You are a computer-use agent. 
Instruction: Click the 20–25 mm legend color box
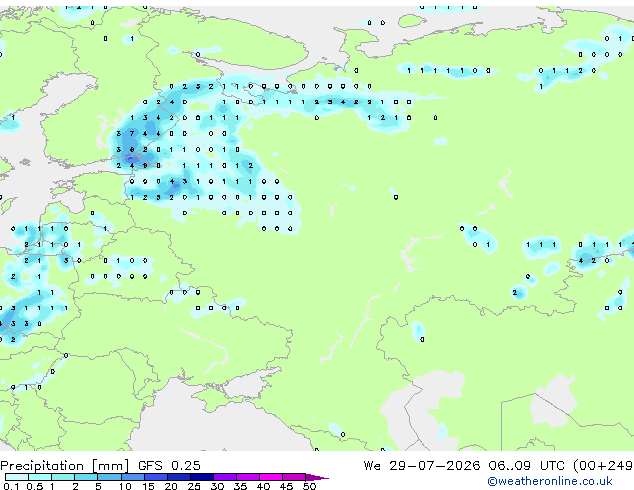[x=179, y=477]
